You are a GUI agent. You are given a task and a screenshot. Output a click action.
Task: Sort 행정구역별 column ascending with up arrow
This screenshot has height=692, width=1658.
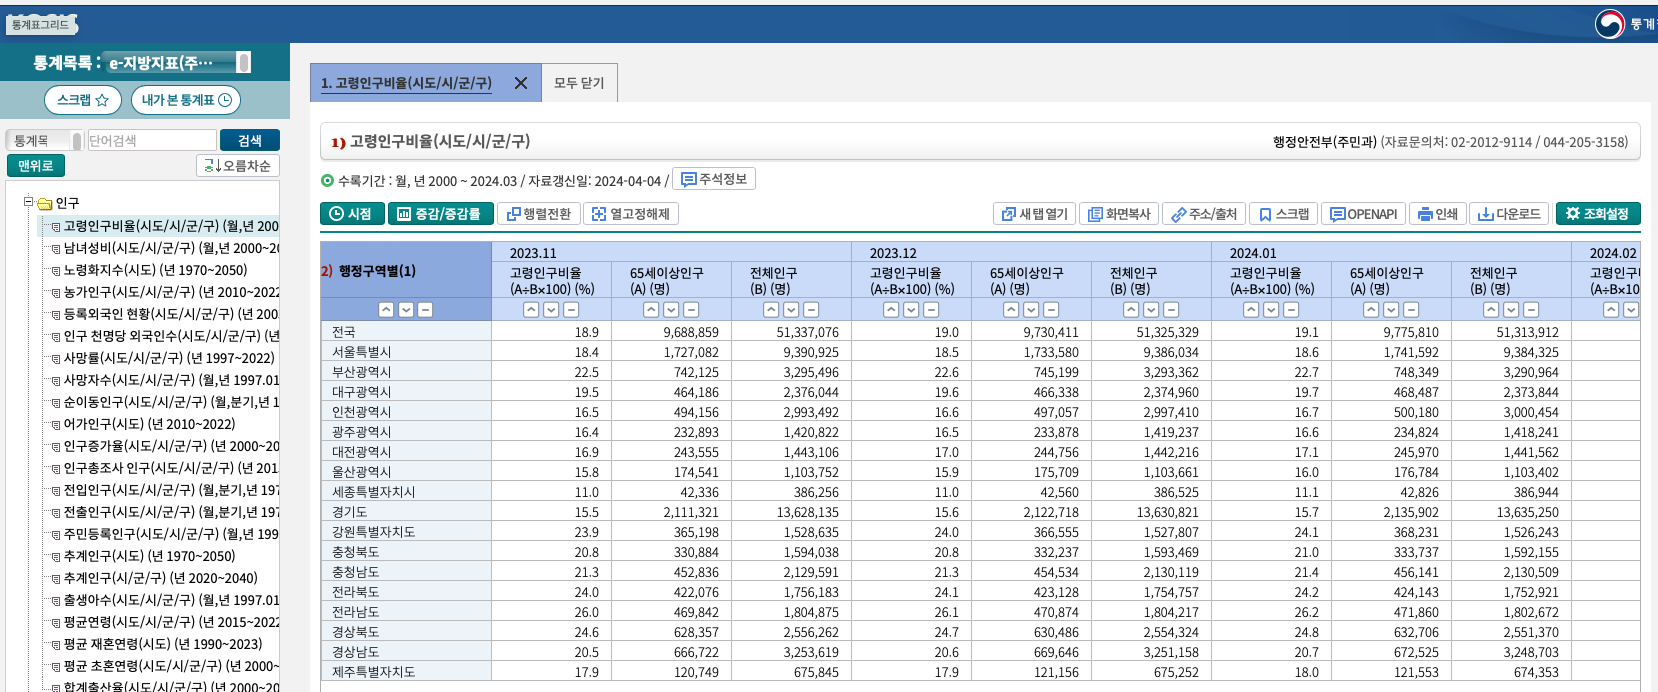click(386, 310)
